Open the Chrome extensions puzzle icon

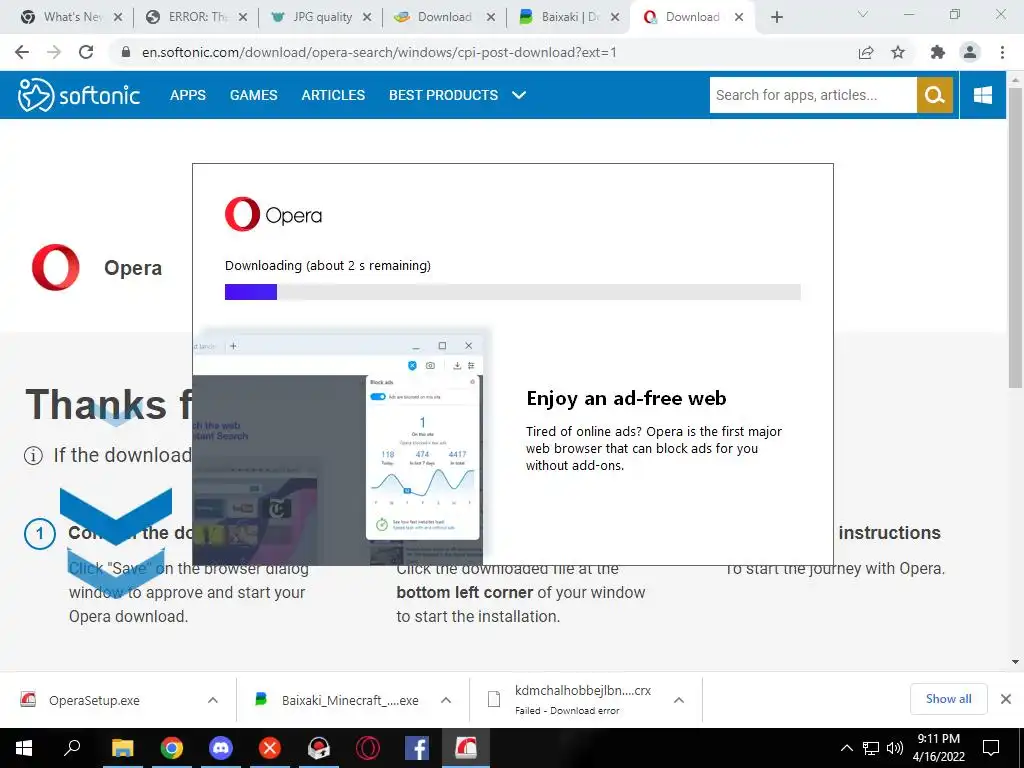click(938, 52)
